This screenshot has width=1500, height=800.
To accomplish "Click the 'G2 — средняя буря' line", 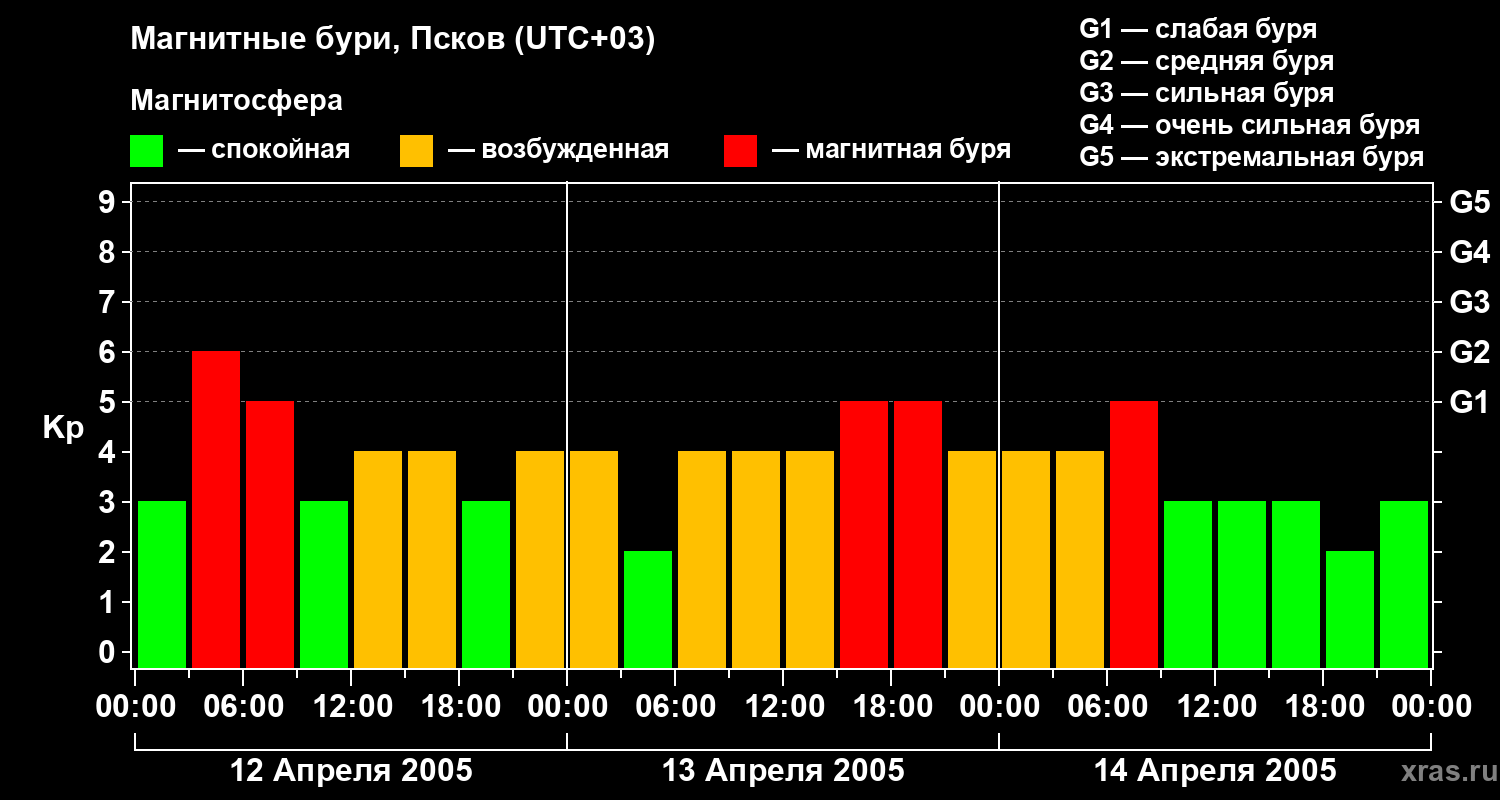I will click(1207, 61).
